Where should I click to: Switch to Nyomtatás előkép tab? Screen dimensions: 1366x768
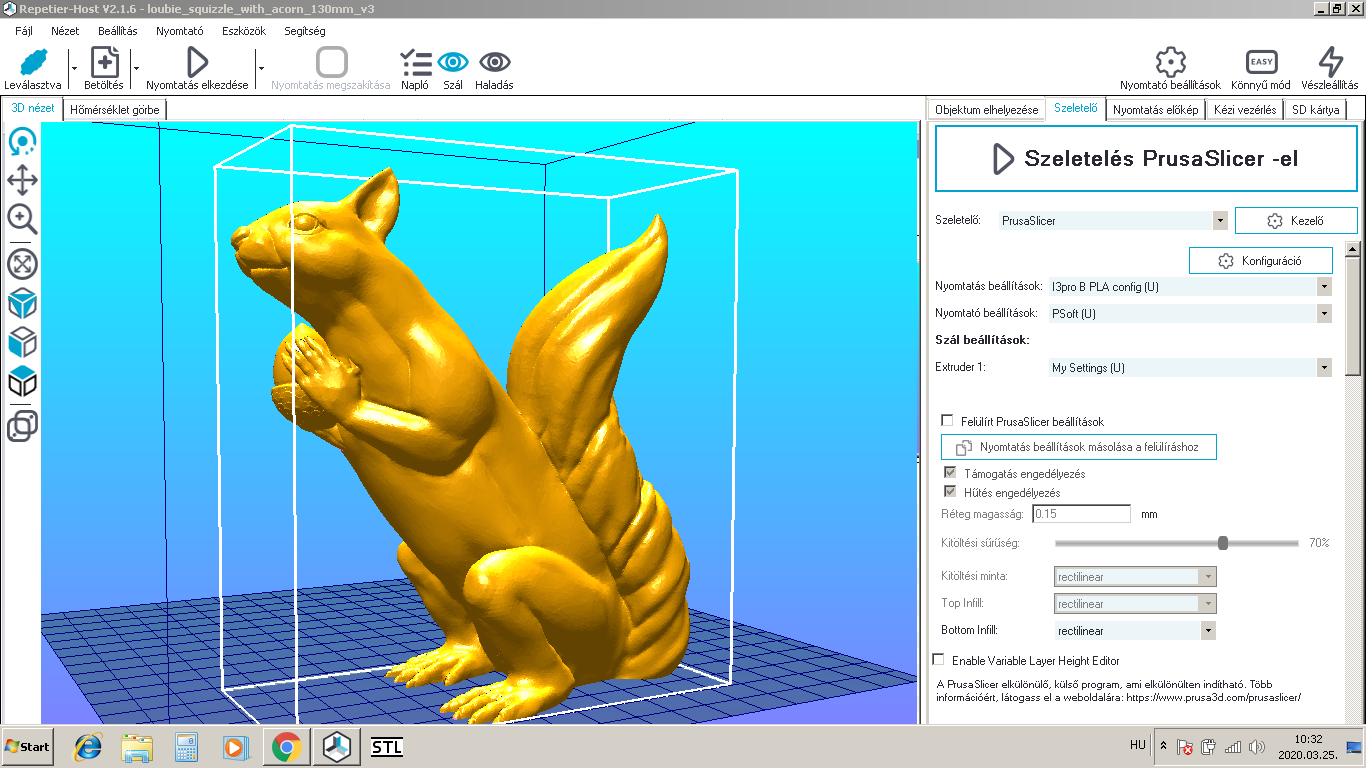(x=1156, y=109)
